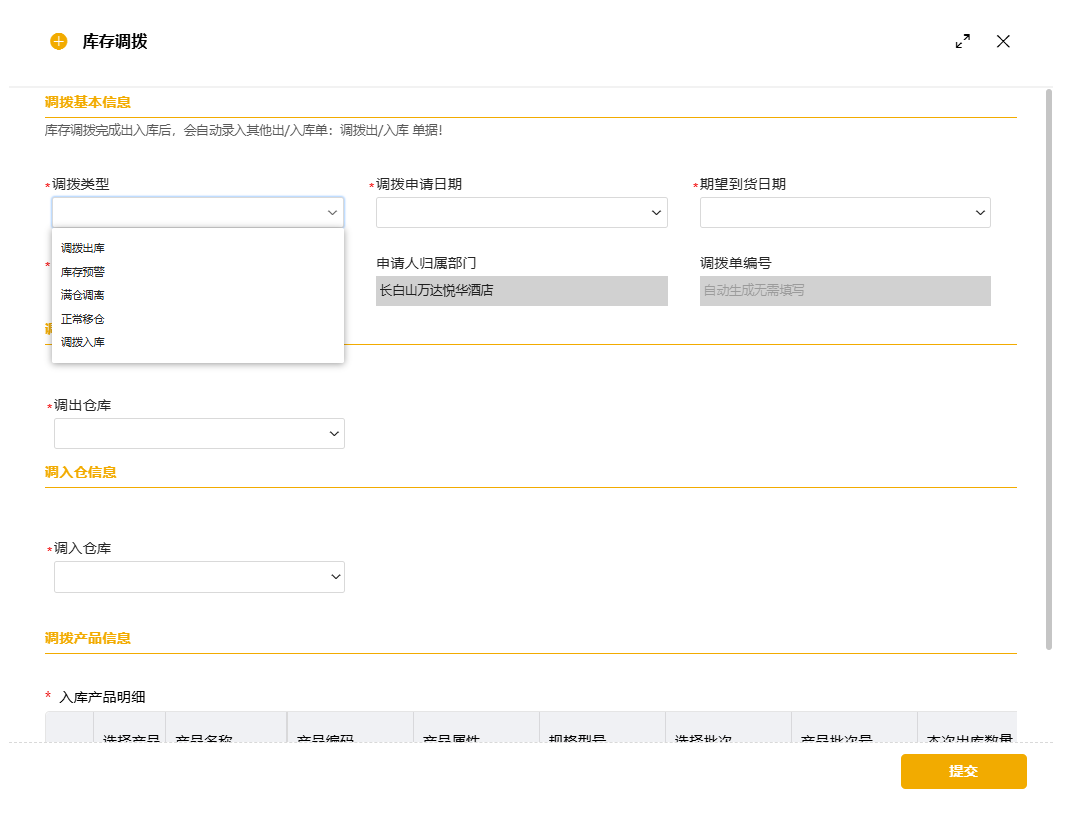Close the 库存调拨 dialog
The height and width of the screenshot is (825, 1068).
pos(1003,41)
